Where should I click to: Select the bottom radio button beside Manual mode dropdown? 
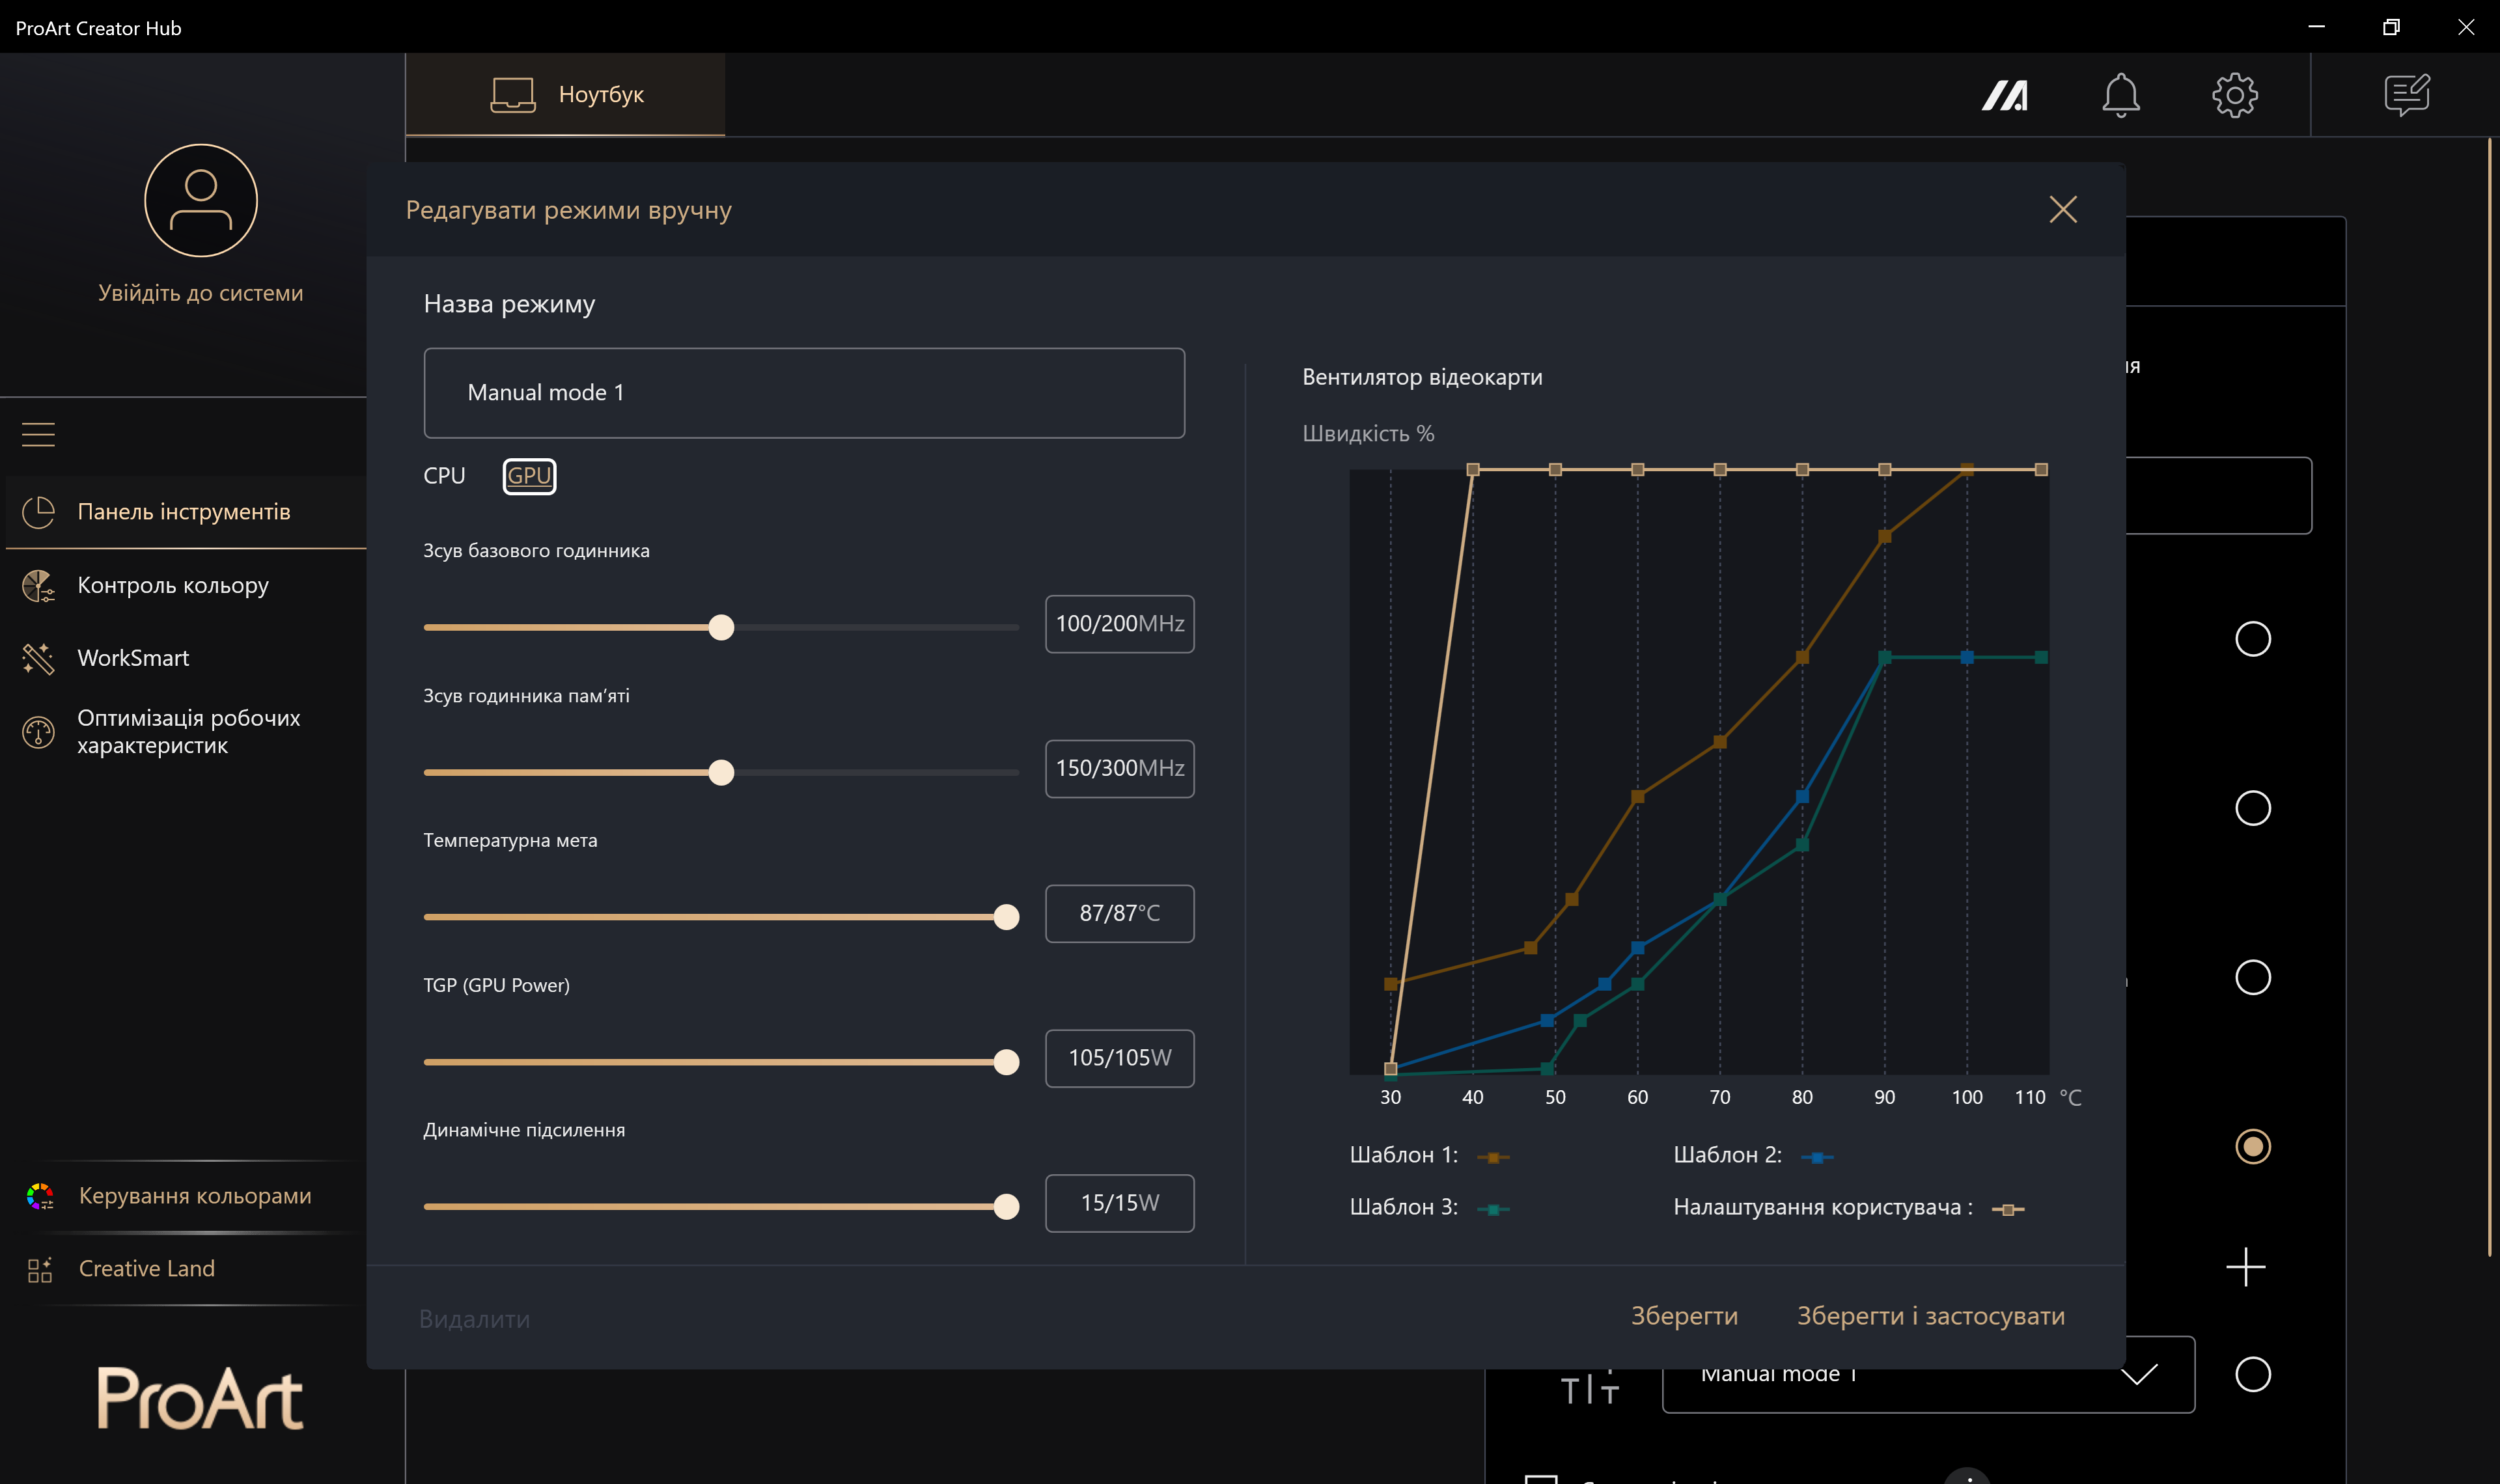(2252, 1374)
